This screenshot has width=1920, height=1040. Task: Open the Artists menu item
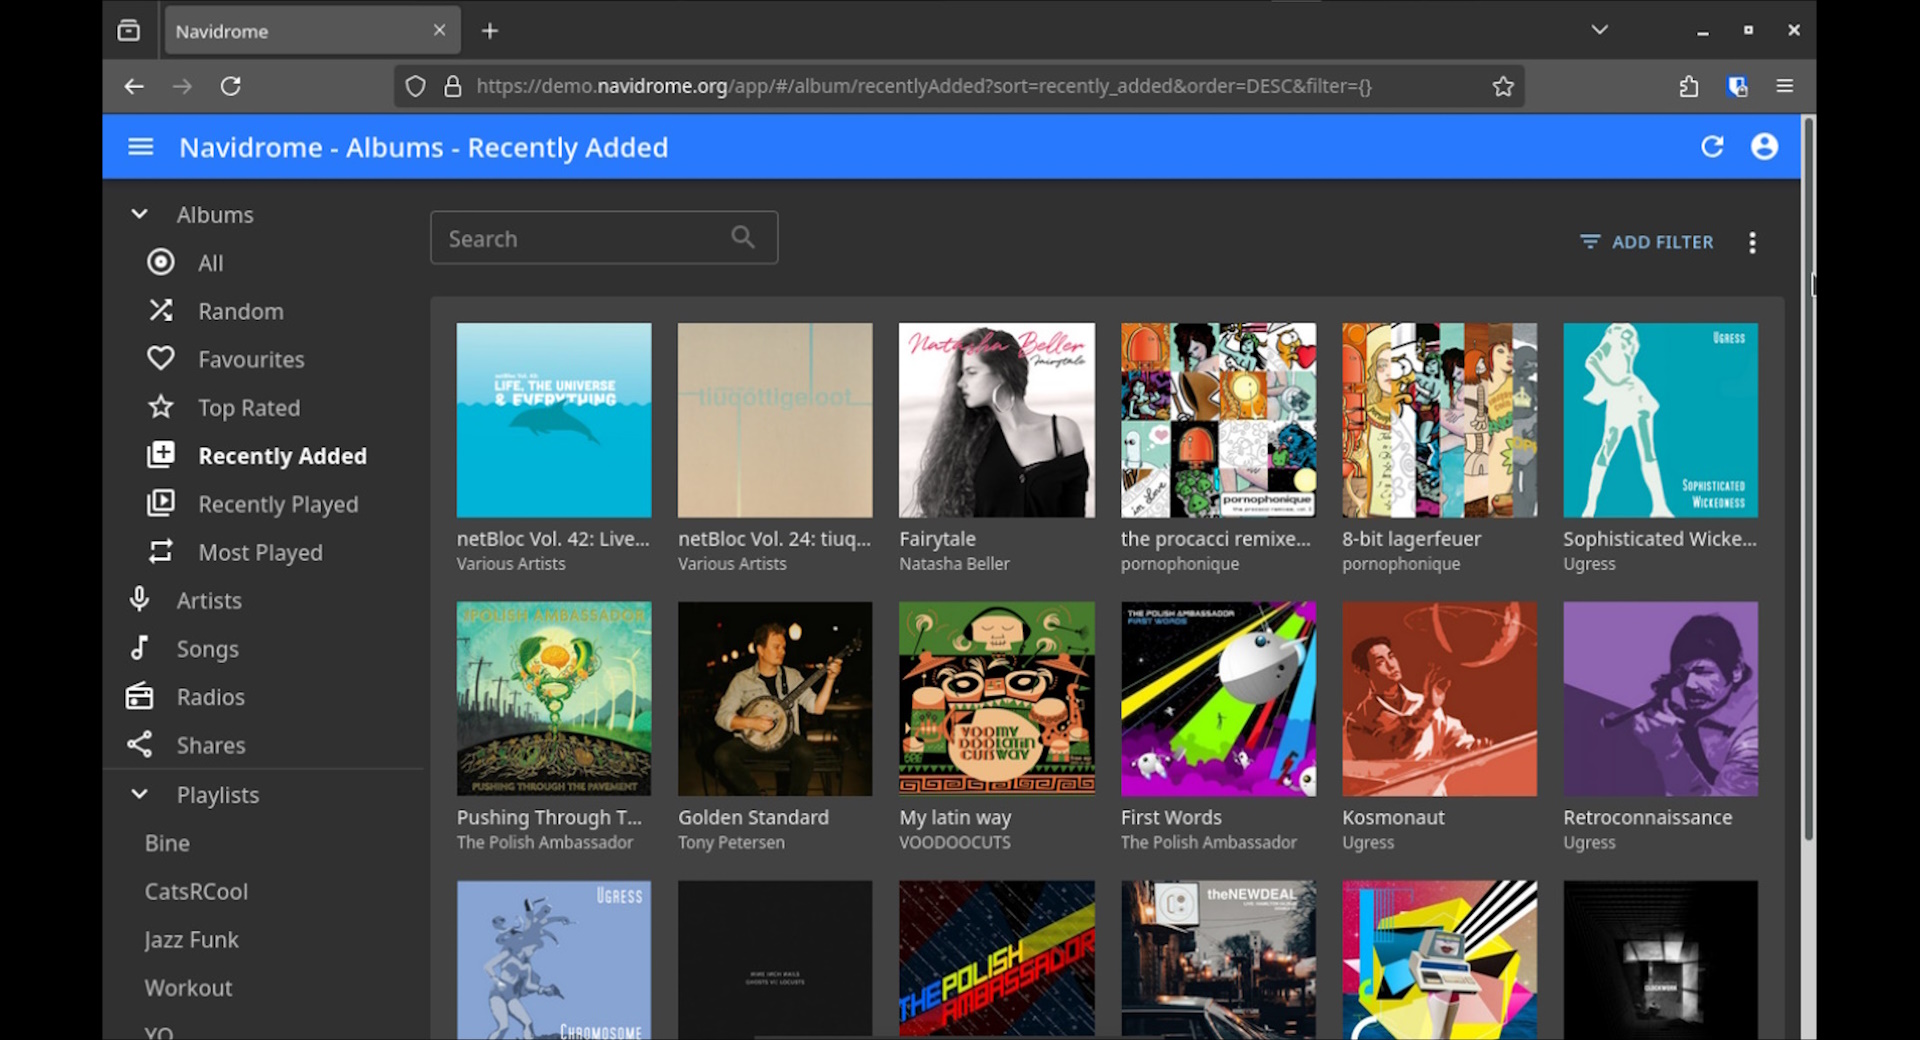tap(208, 600)
